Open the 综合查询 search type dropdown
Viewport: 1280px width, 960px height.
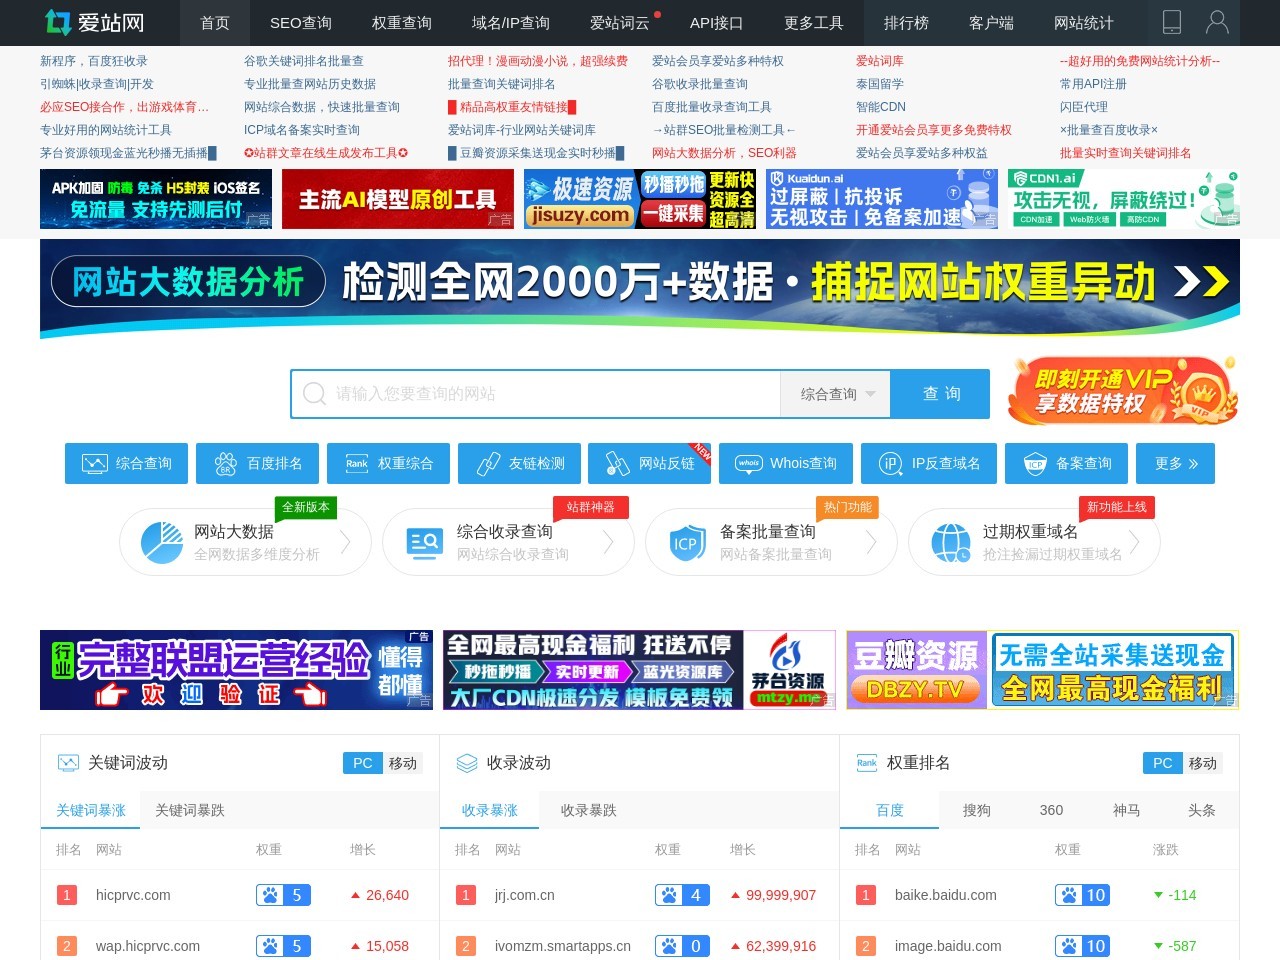[x=836, y=394]
